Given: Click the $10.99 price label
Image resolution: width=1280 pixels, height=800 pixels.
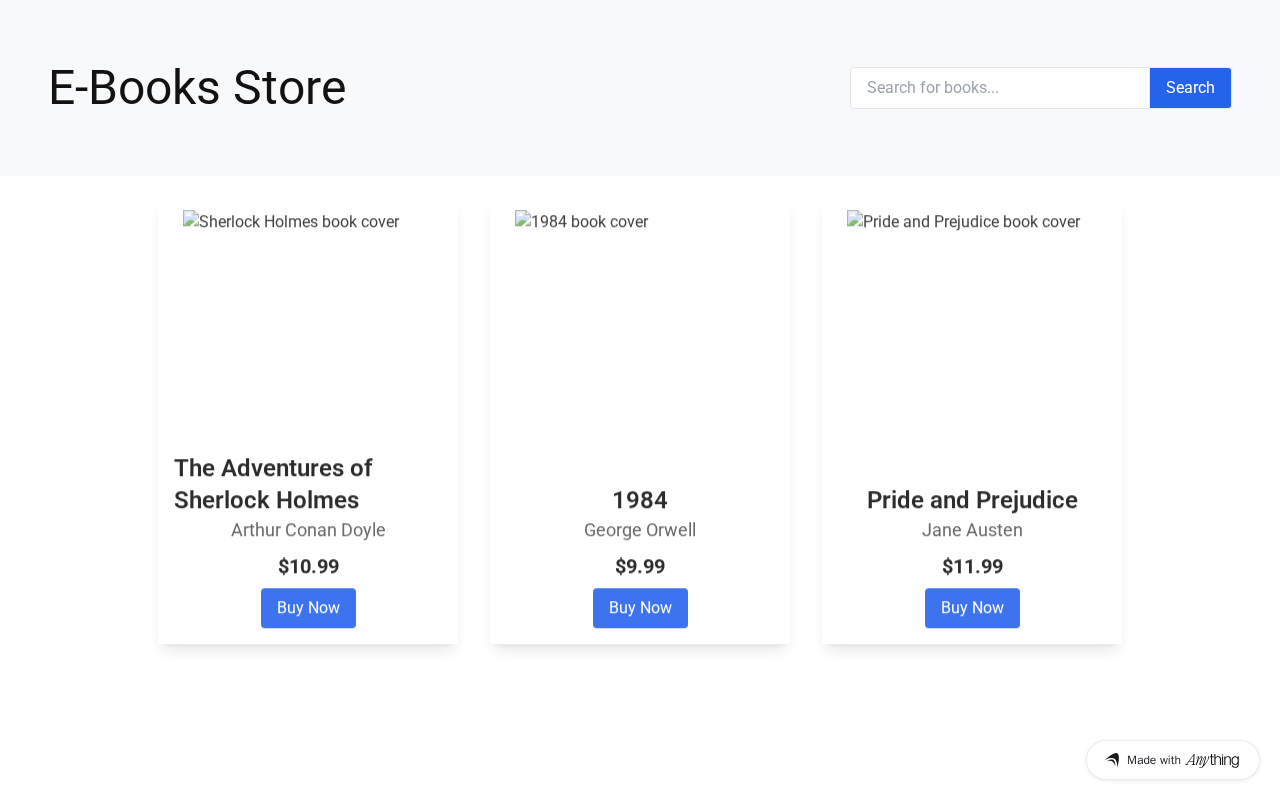Looking at the screenshot, I should point(308,567).
